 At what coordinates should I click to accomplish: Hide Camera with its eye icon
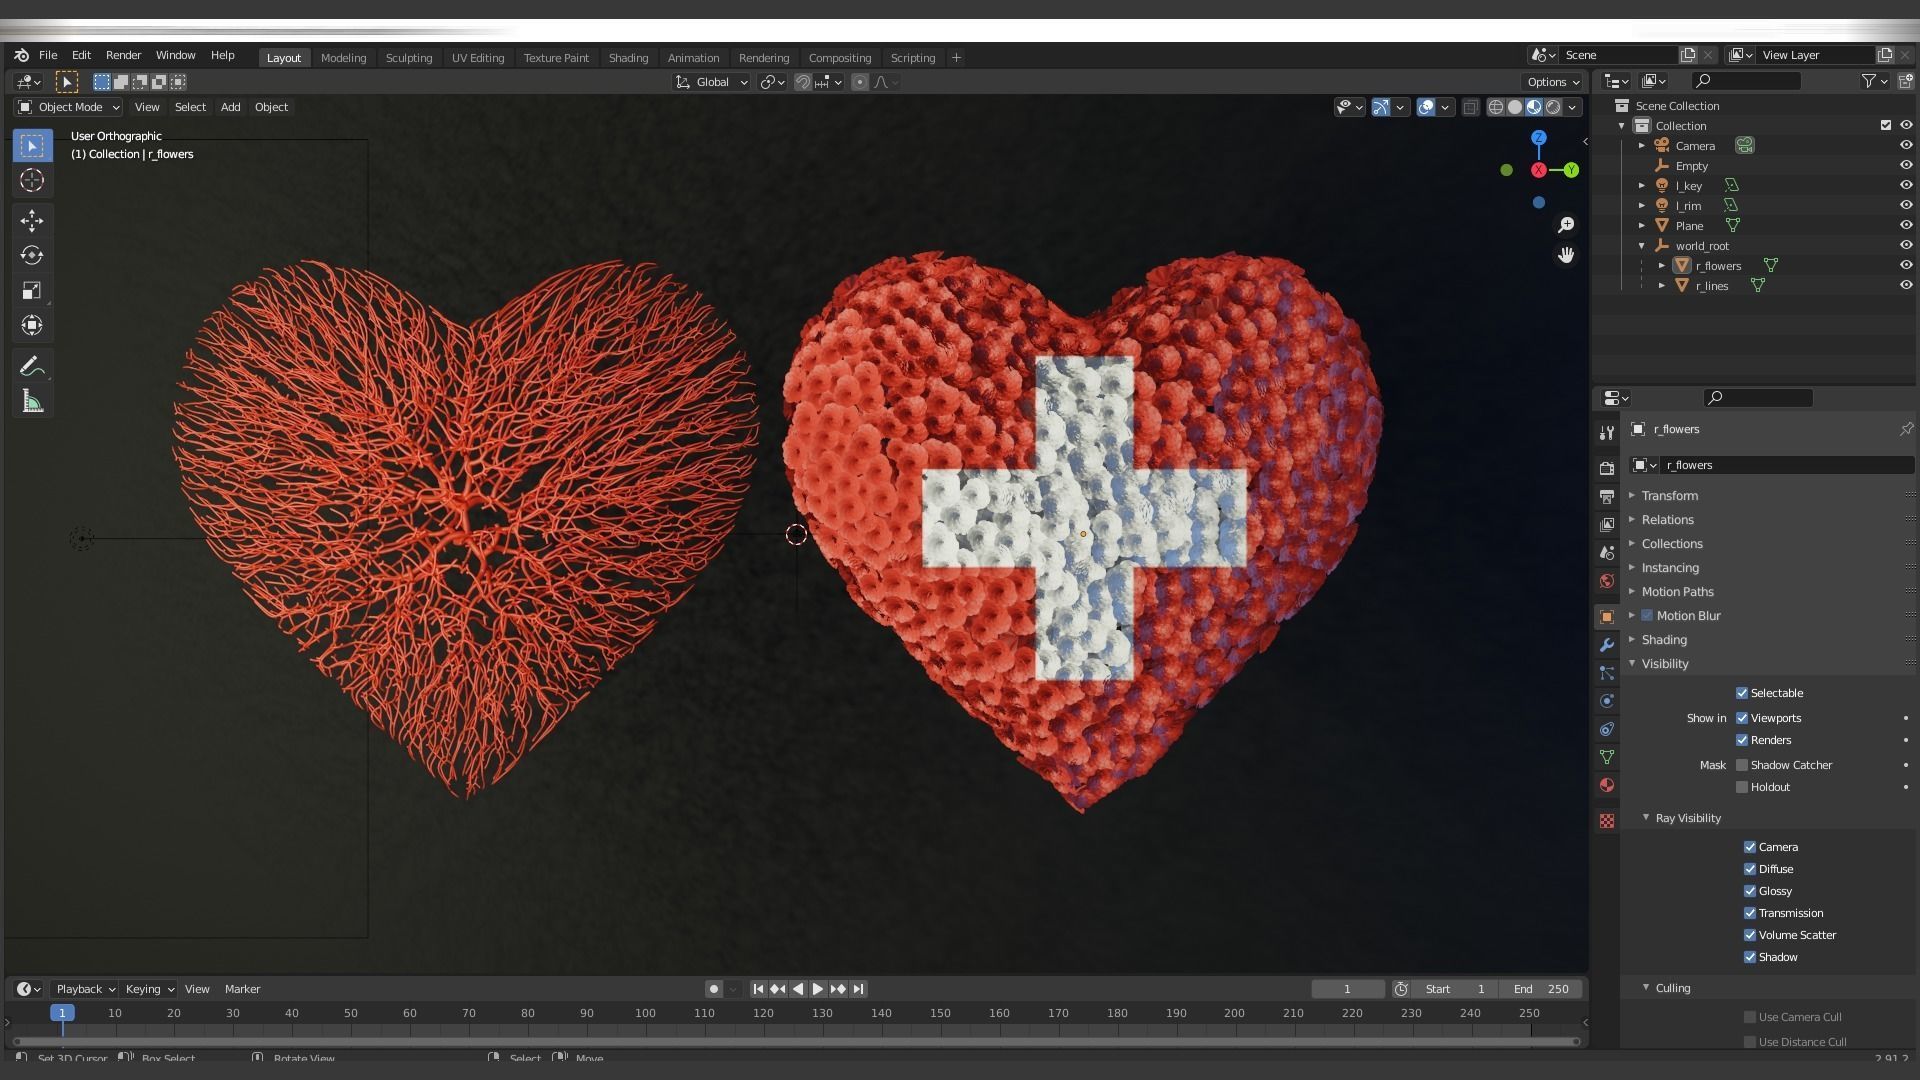point(1906,145)
